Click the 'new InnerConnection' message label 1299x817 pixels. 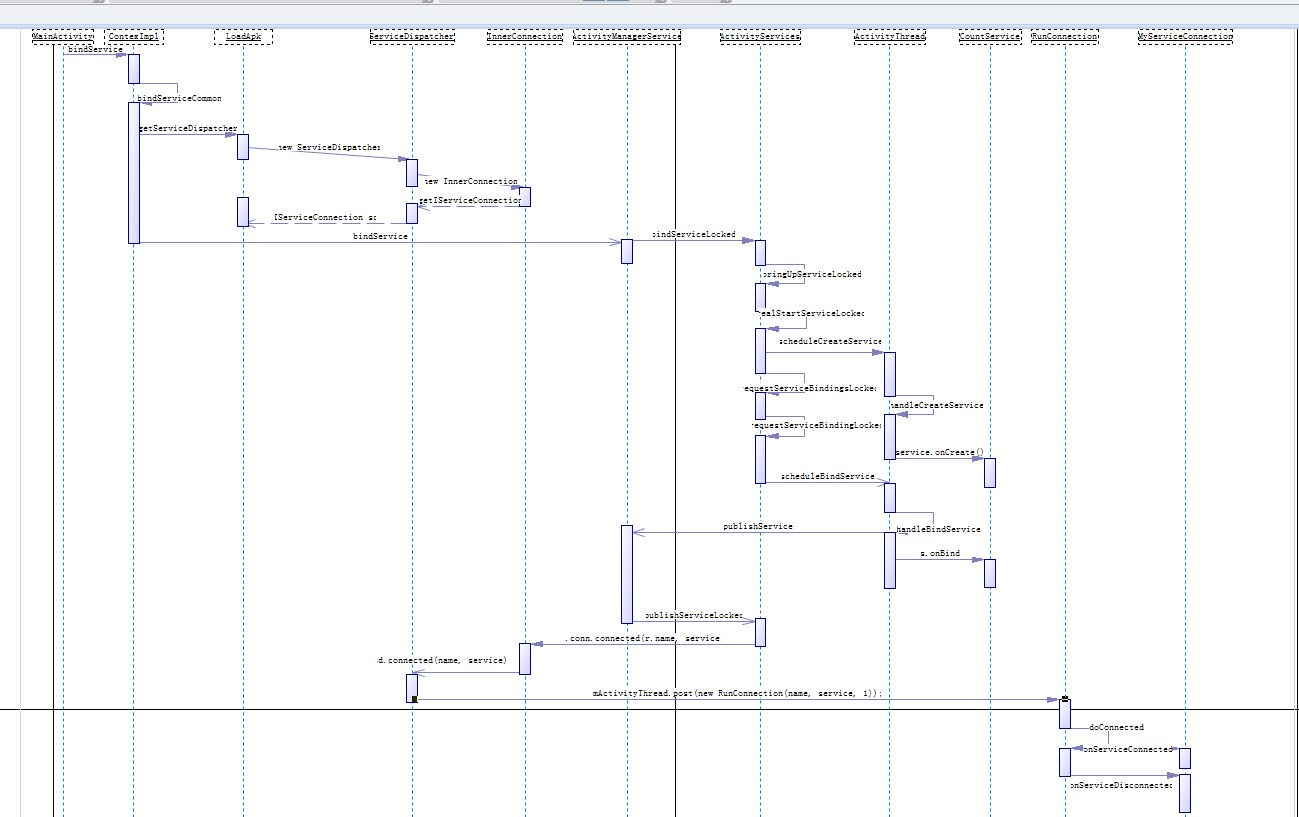471,182
